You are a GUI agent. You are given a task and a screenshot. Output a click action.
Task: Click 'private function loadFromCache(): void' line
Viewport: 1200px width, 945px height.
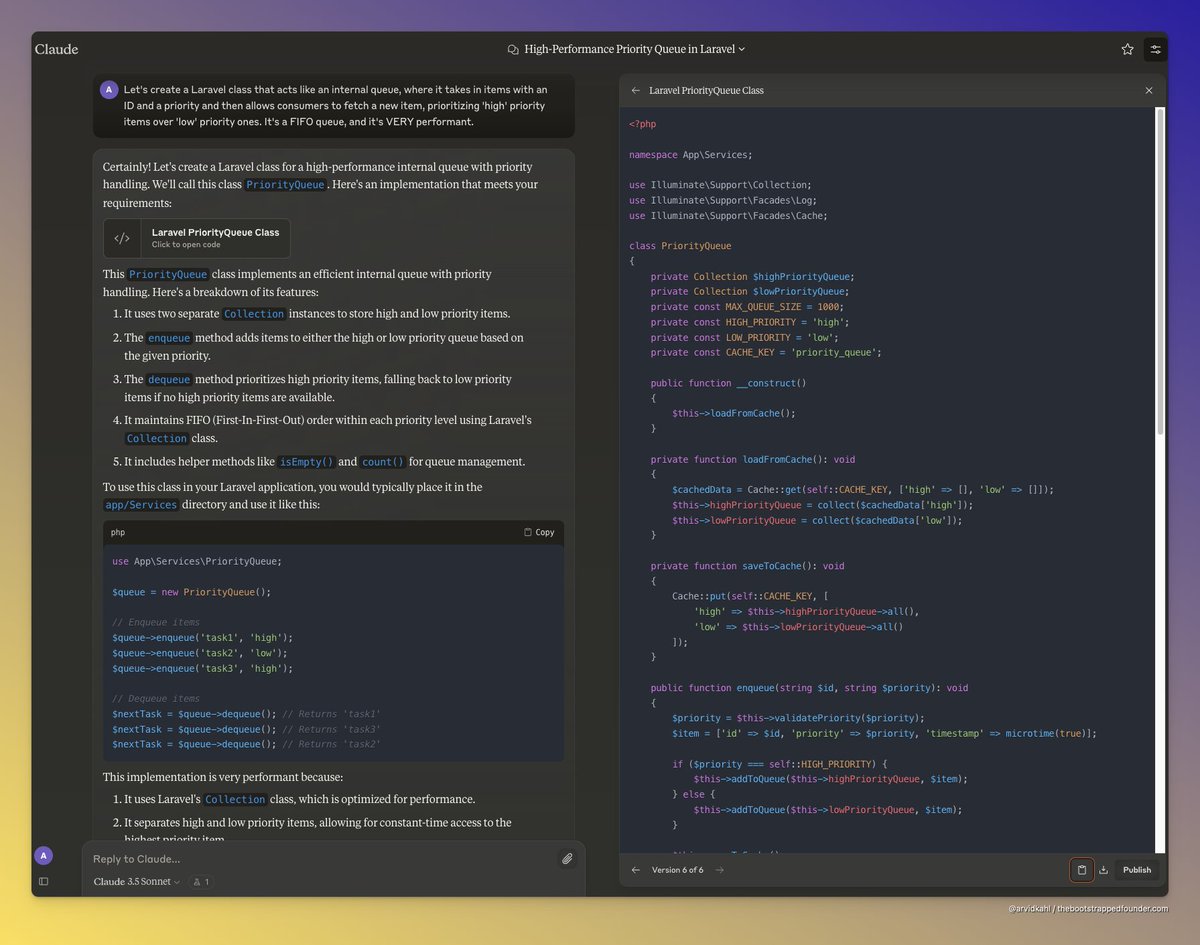click(x=752, y=459)
